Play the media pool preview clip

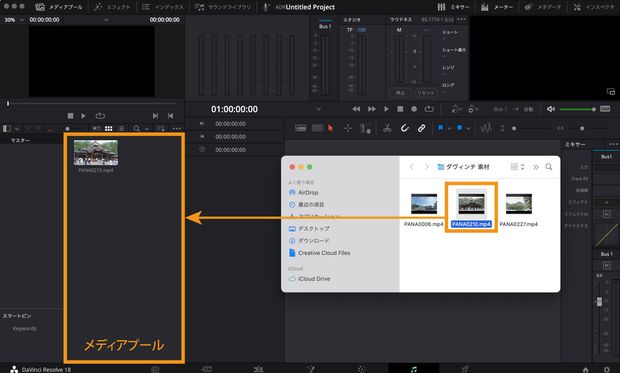coord(83,116)
